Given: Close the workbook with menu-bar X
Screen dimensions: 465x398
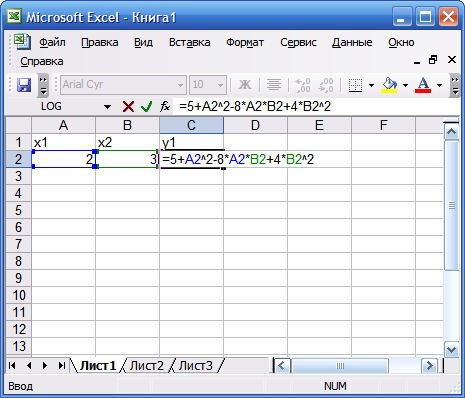Looking at the screenshot, I should click(452, 60).
